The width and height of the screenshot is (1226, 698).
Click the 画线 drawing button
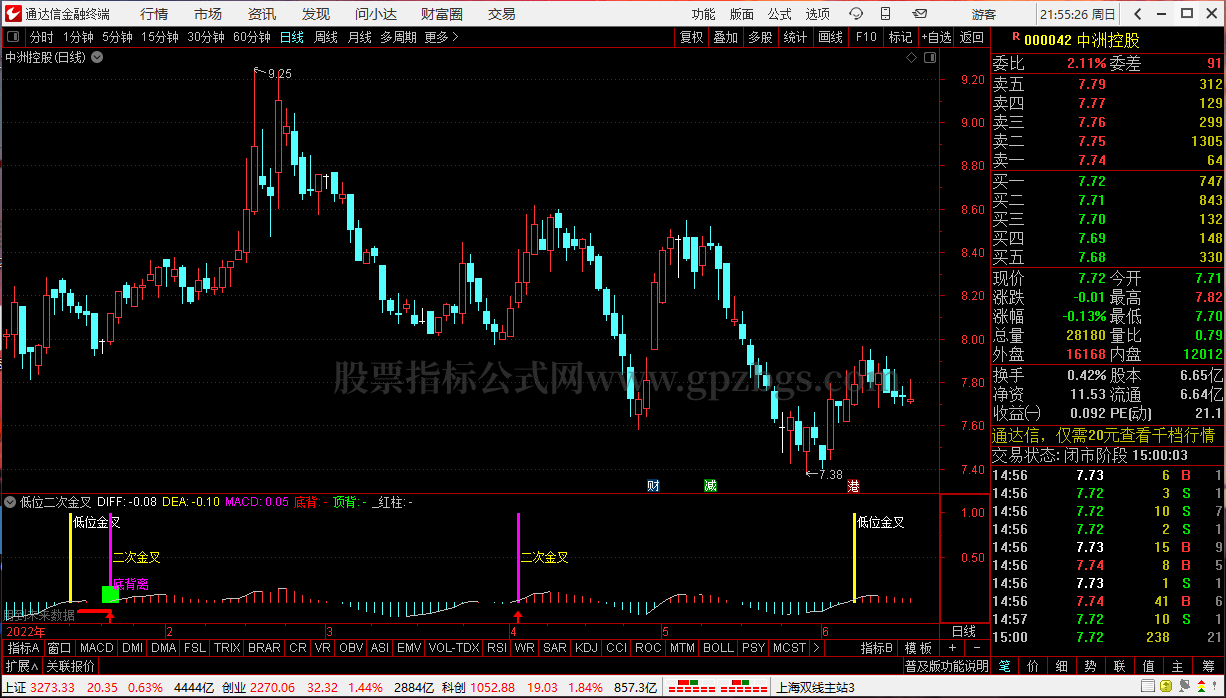pyautogui.click(x=830, y=37)
